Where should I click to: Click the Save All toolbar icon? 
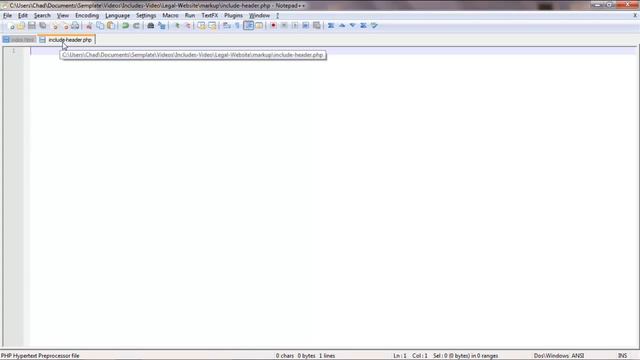click(42, 26)
